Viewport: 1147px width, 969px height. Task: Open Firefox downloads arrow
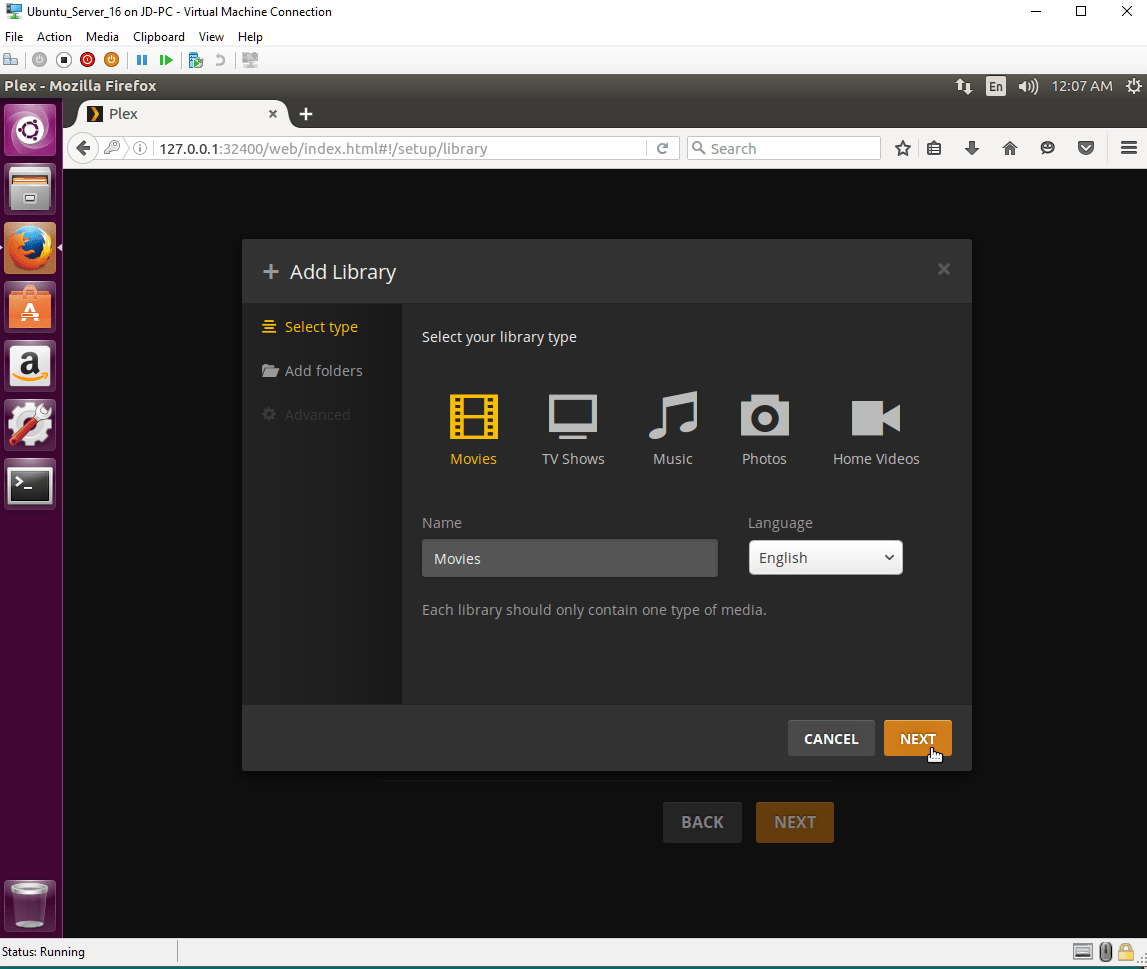(x=971, y=148)
